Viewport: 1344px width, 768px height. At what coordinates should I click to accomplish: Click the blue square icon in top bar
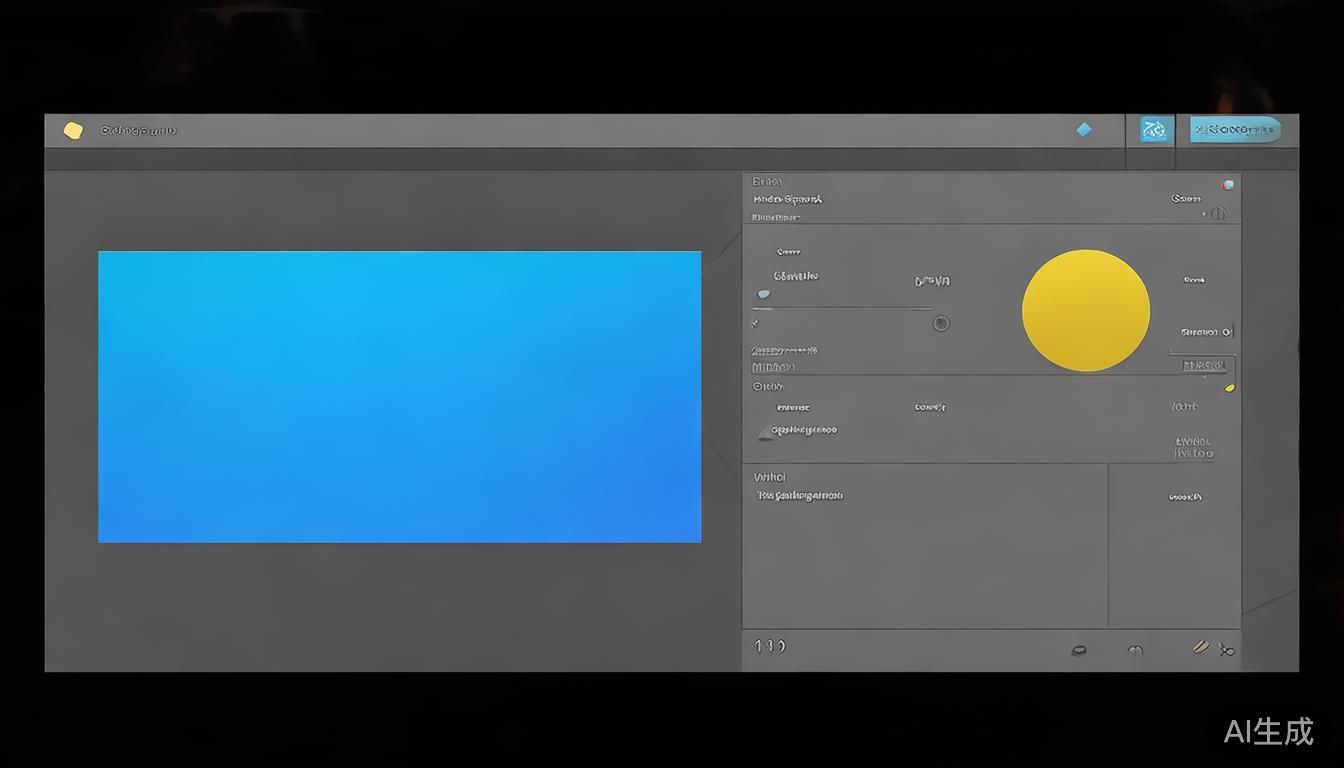1155,130
